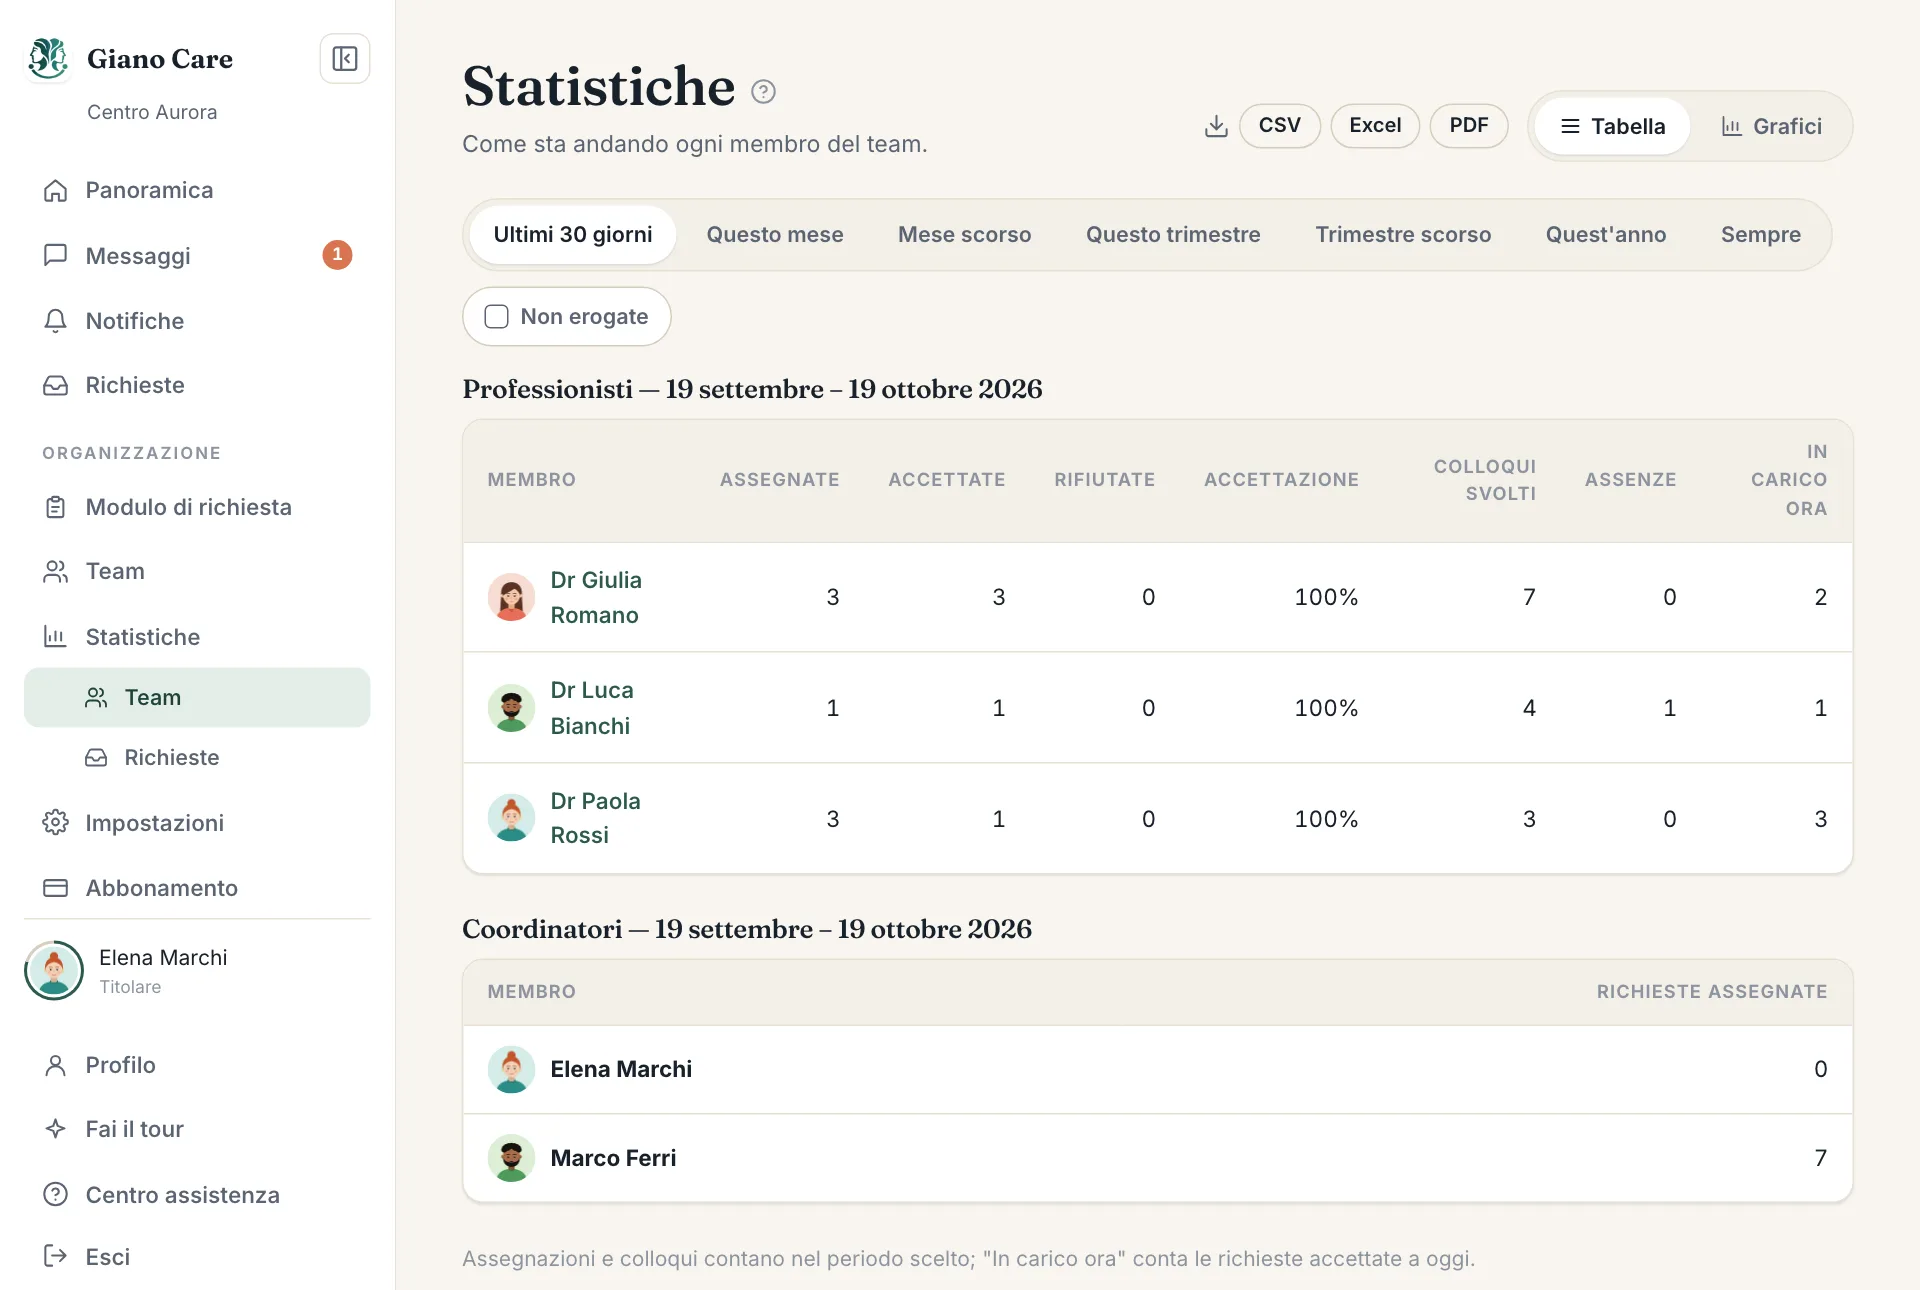The height and width of the screenshot is (1290, 1920).
Task: Switch to the Grafici view
Action: tap(1771, 126)
